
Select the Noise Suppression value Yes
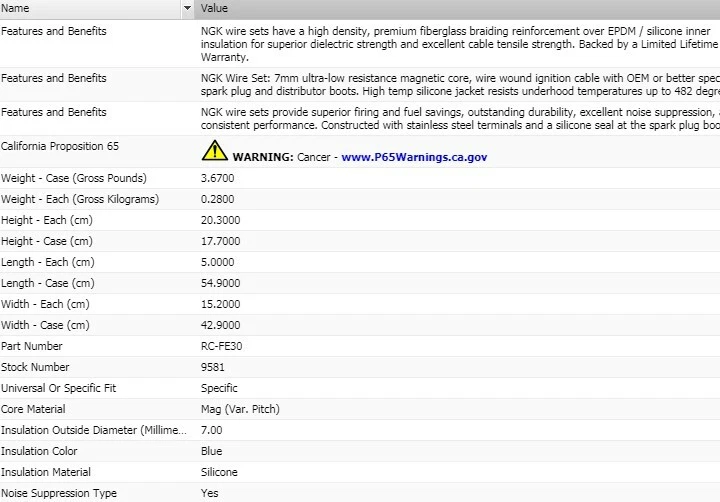point(209,493)
